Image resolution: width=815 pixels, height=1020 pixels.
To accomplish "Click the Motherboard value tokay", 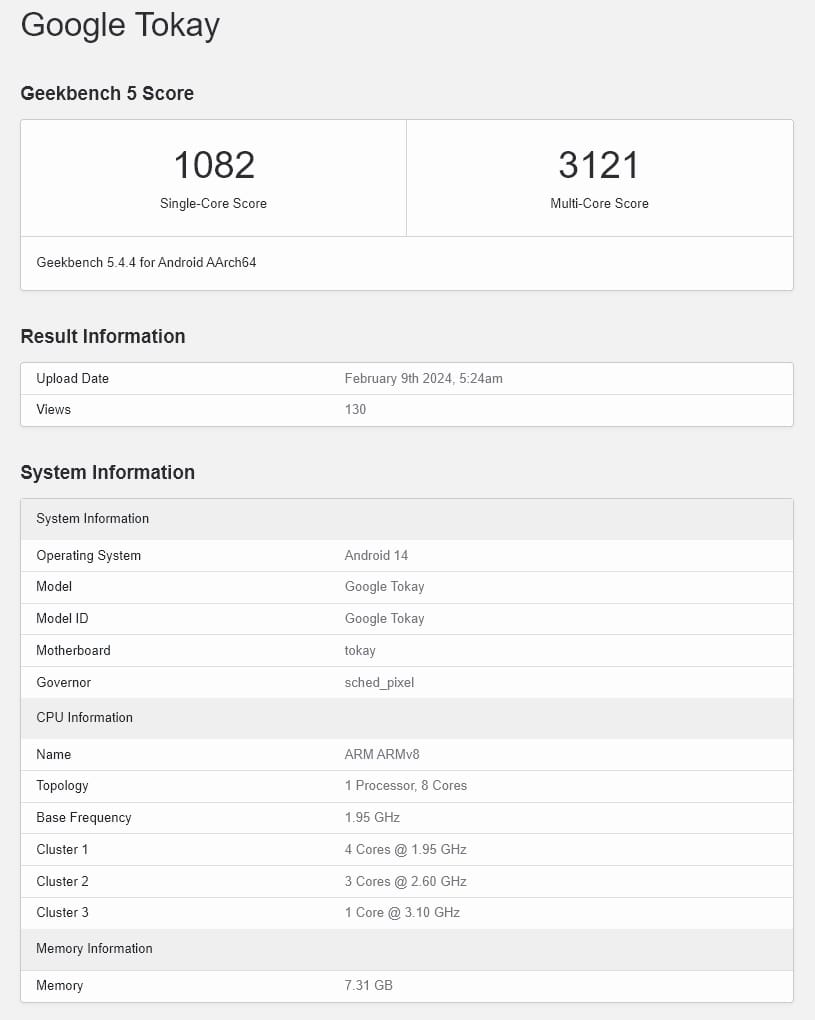I will point(360,650).
